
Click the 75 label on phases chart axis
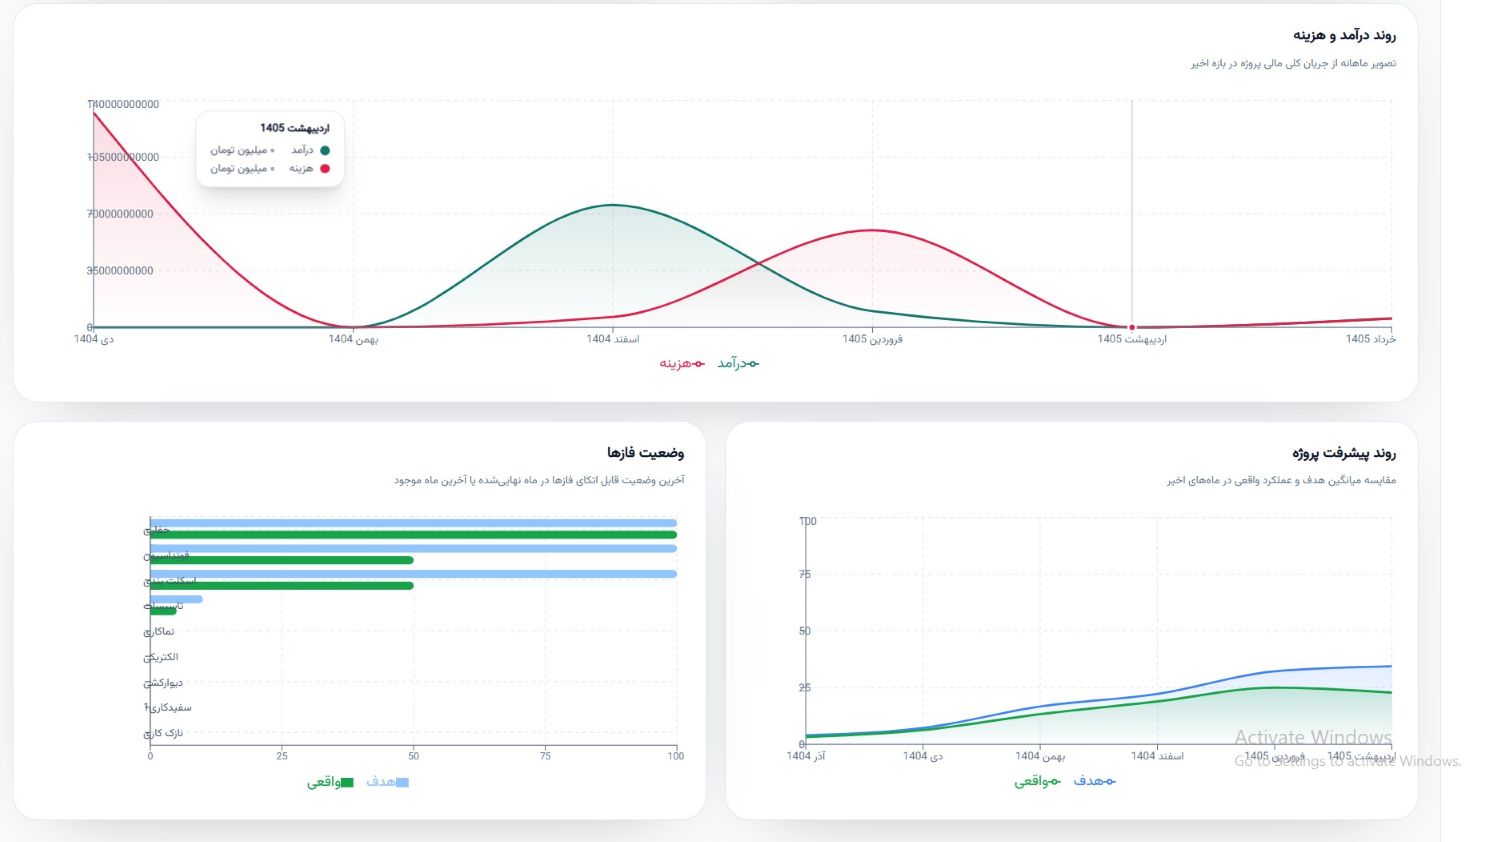click(545, 756)
